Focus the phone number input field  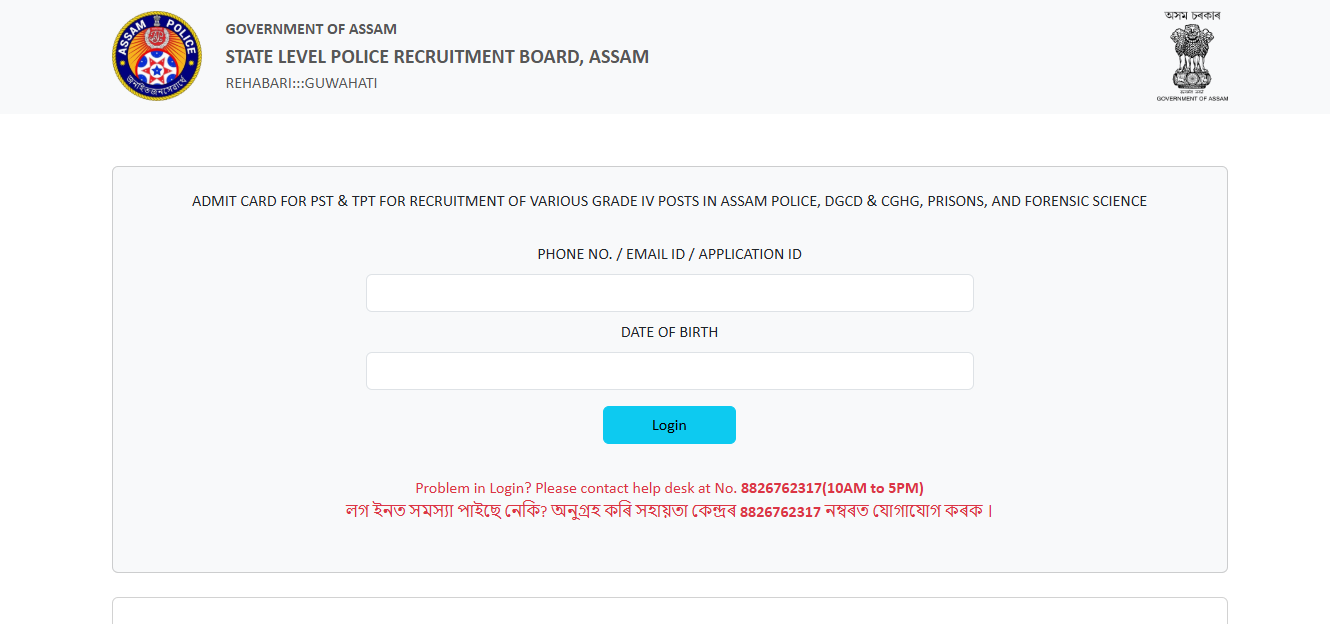pyautogui.click(x=669, y=292)
